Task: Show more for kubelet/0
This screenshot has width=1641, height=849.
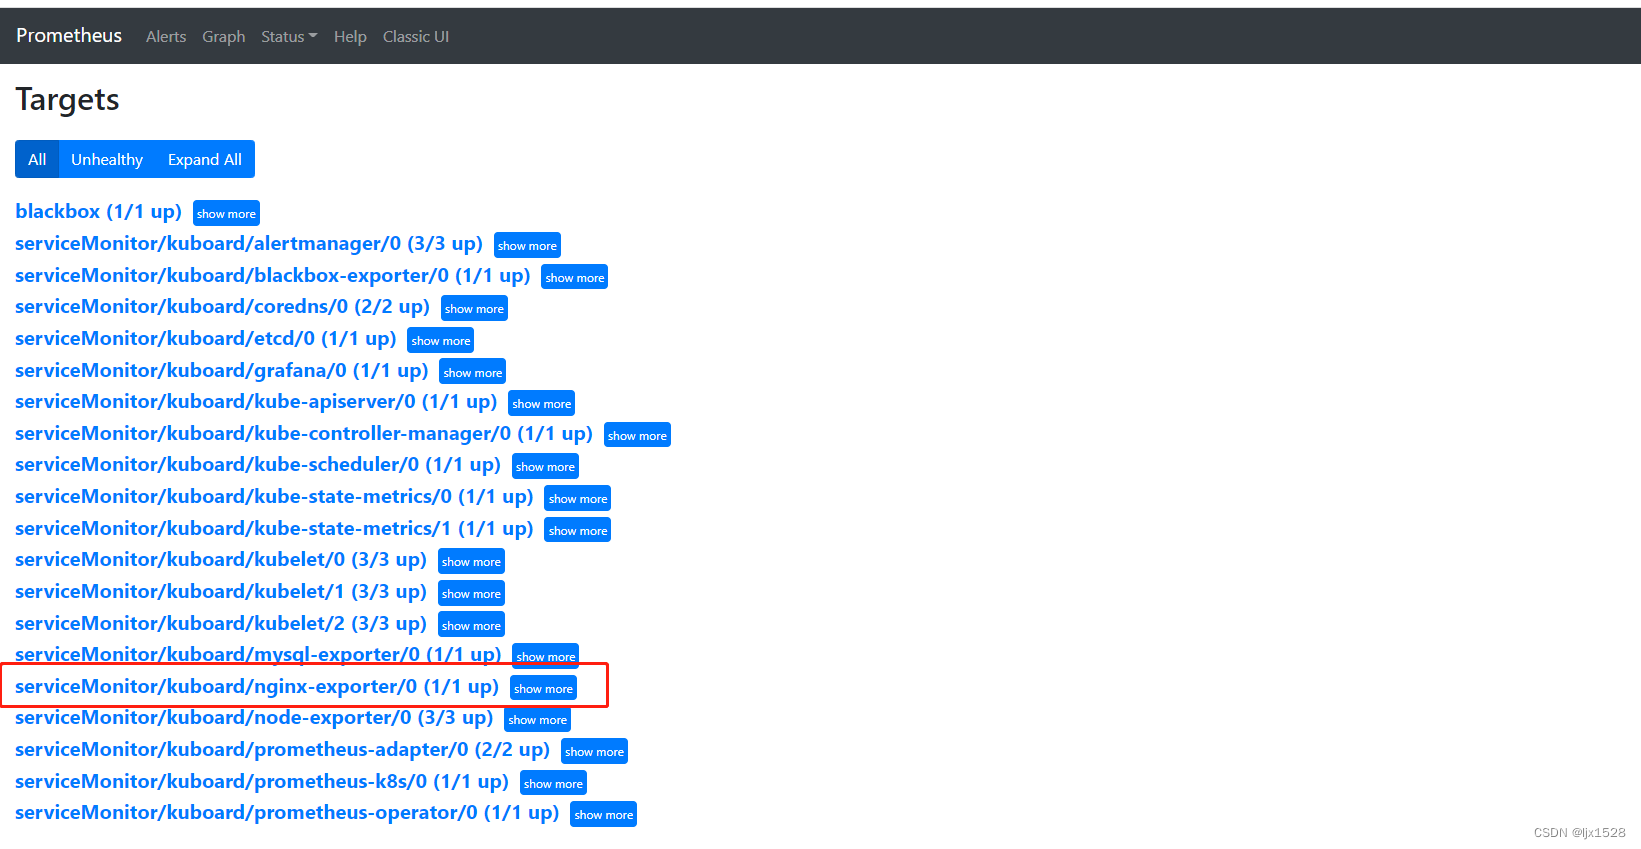Action: tap(471, 561)
